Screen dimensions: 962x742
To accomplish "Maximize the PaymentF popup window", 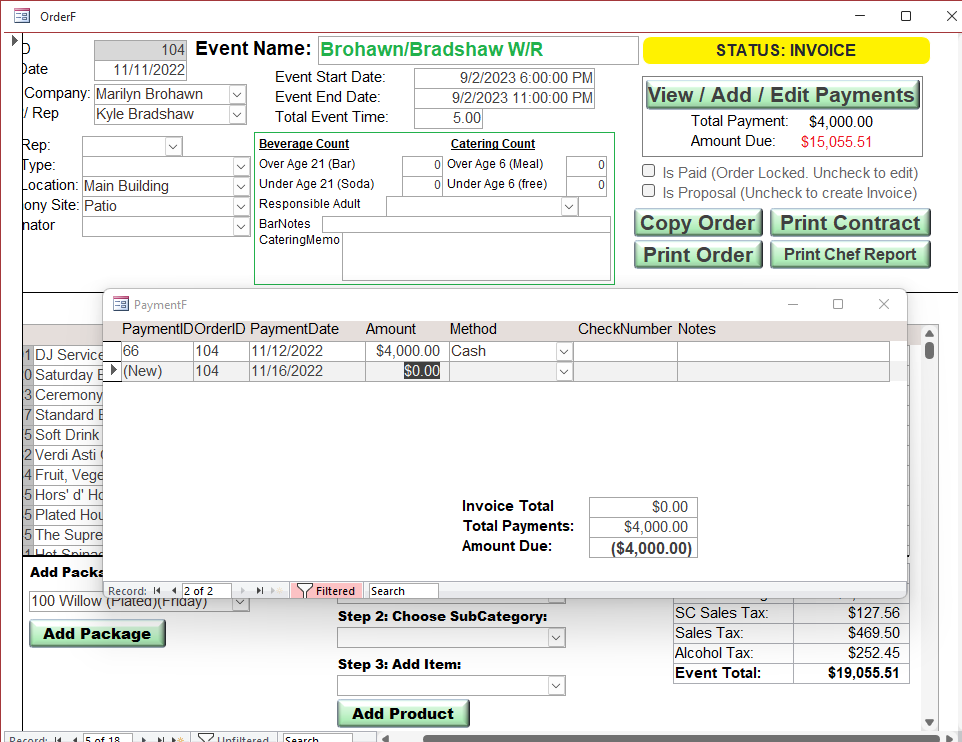I will [838, 304].
